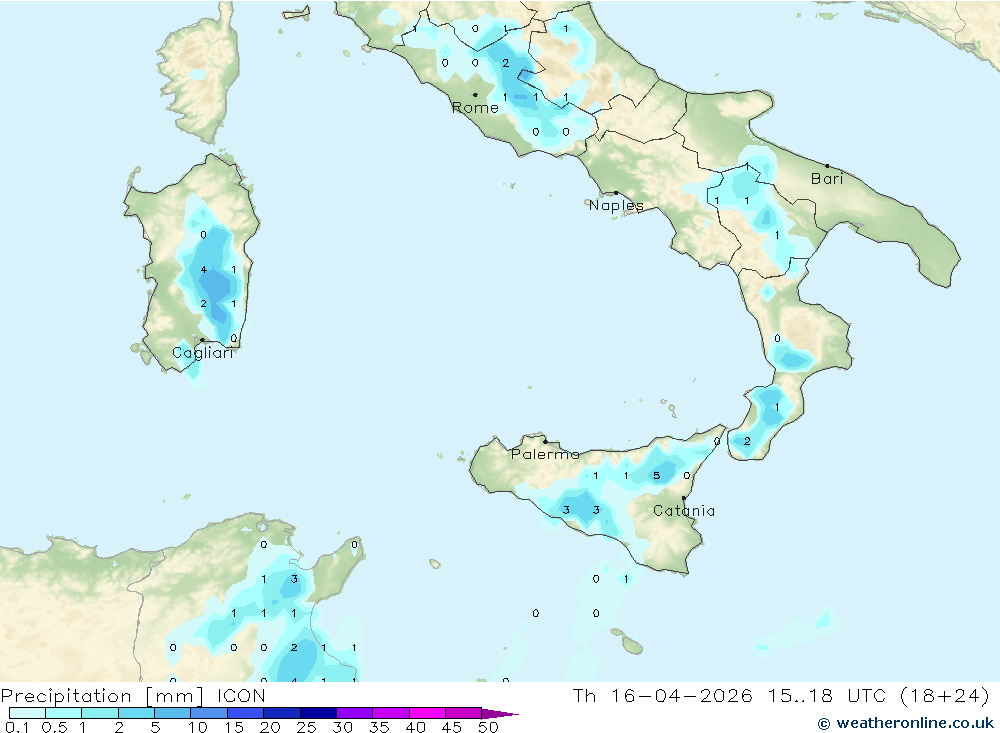Click the city dot marker for Naples
The image size is (1000, 733).
pyautogui.click(x=616, y=193)
